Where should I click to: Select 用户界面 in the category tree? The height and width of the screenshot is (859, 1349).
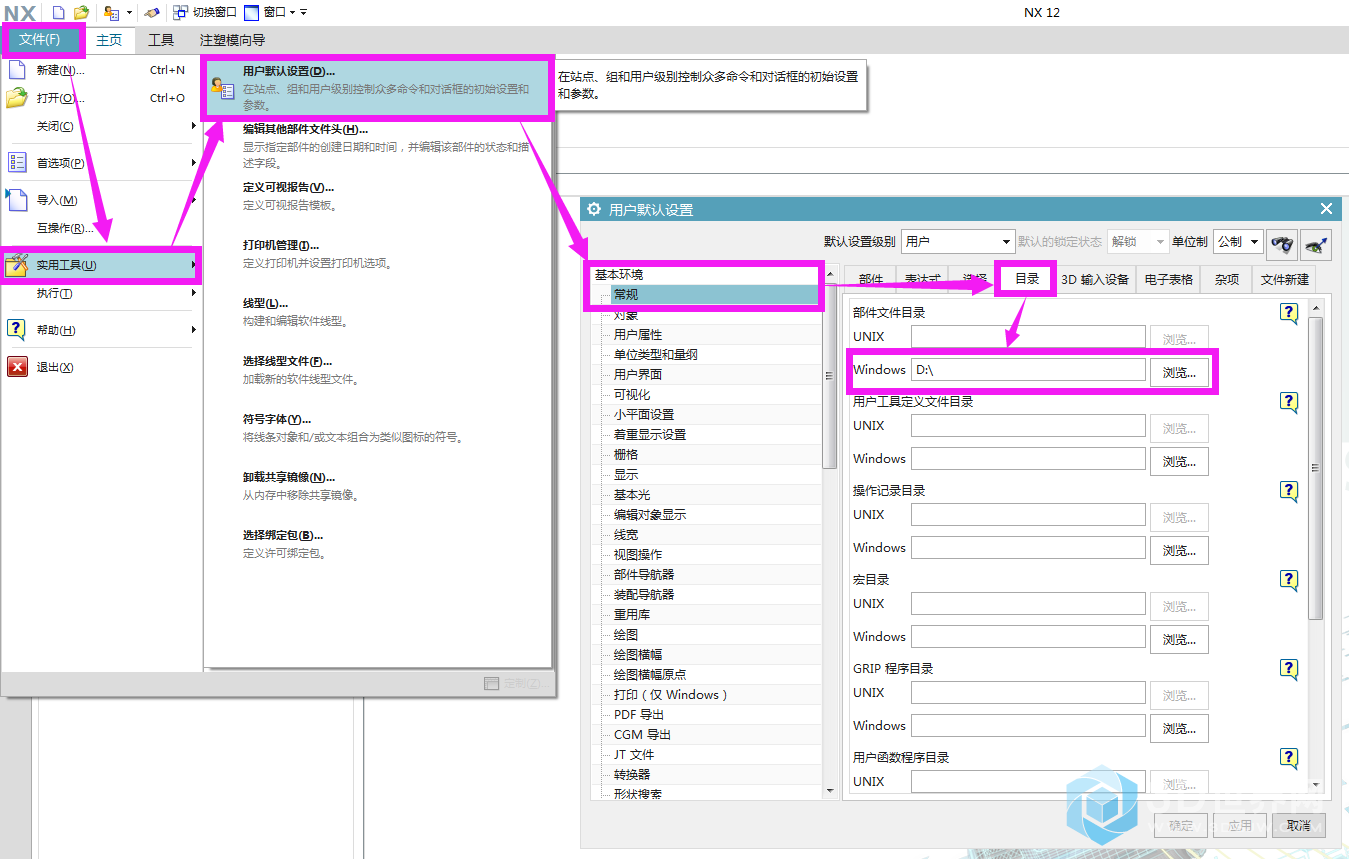(x=638, y=374)
